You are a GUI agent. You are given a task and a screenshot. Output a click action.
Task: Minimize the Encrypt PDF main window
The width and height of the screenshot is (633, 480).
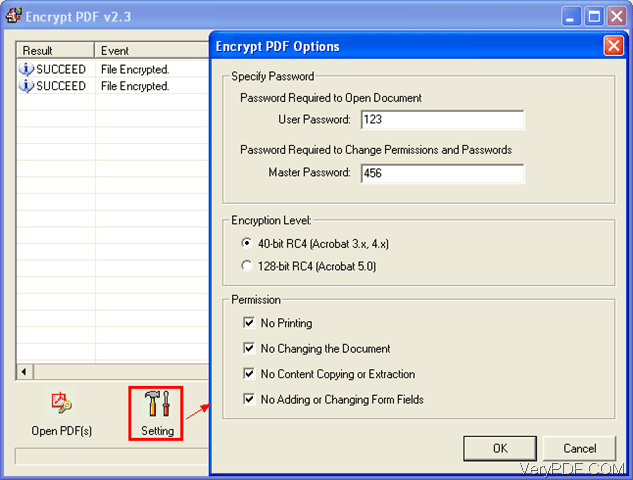point(571,17)
